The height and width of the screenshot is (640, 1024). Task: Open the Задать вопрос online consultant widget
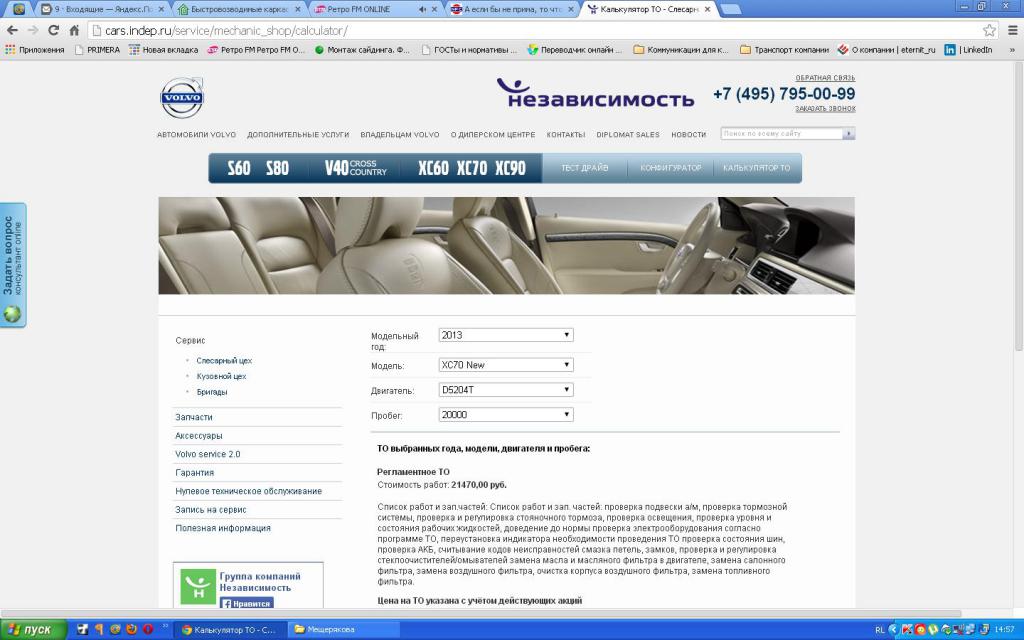13,264
